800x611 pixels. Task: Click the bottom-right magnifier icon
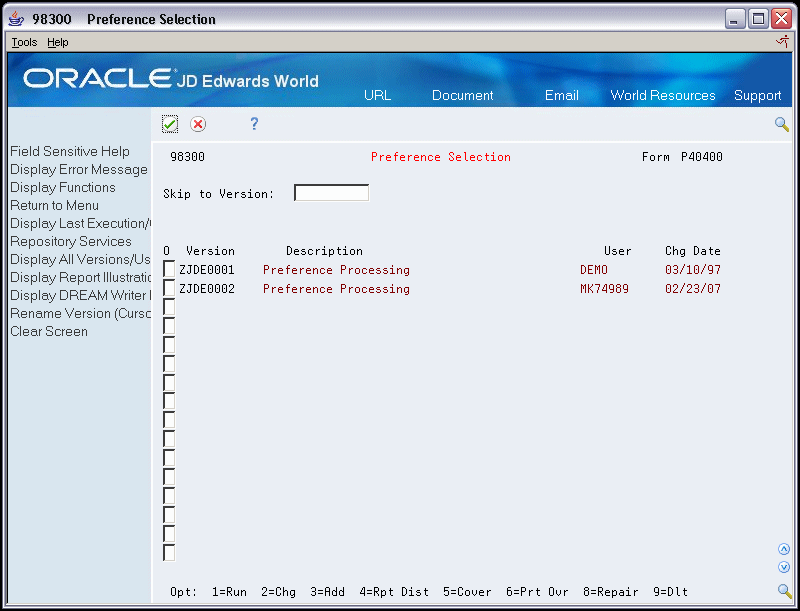point(784,591)
